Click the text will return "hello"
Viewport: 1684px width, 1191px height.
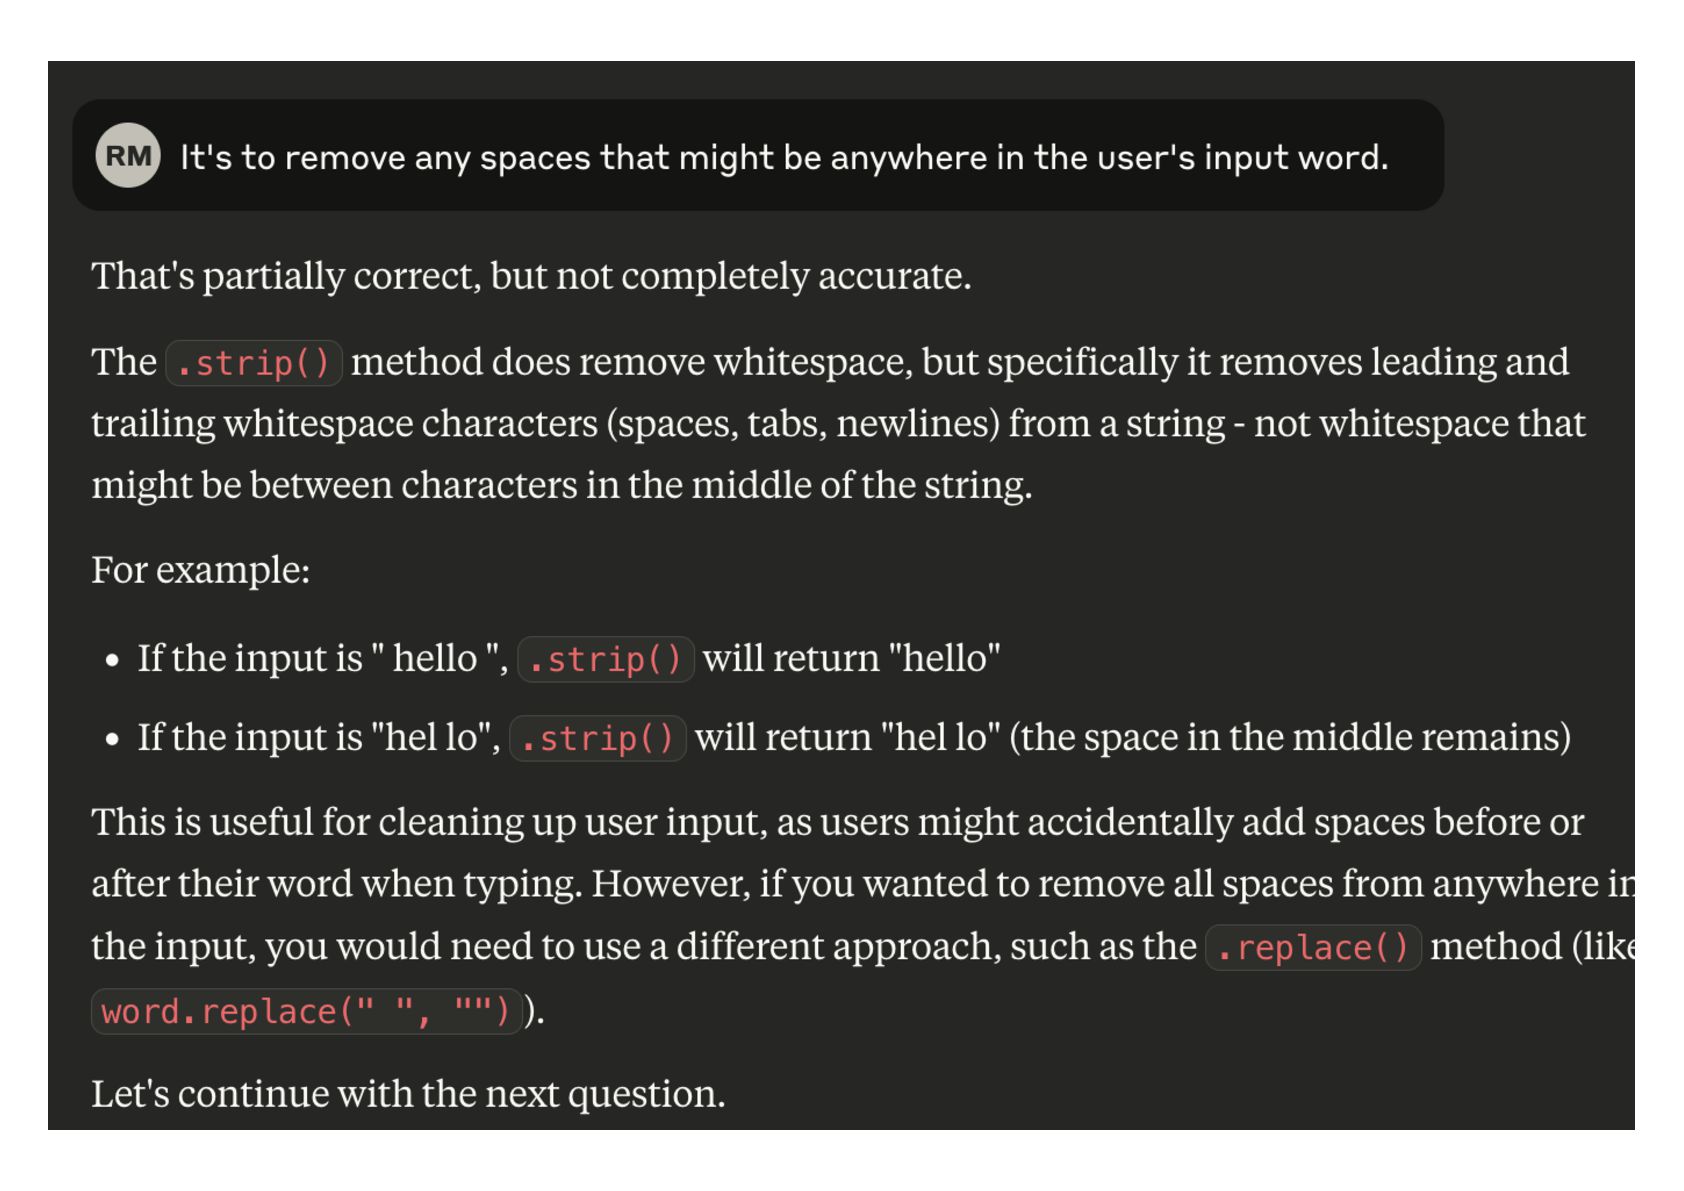click(x=852, y=659)
